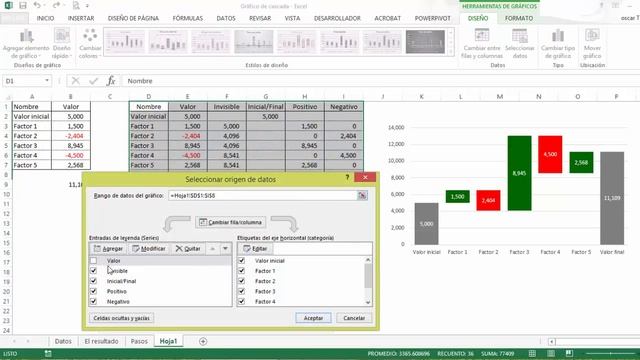Switch to Normal view status bar icon

pos(532,353)
